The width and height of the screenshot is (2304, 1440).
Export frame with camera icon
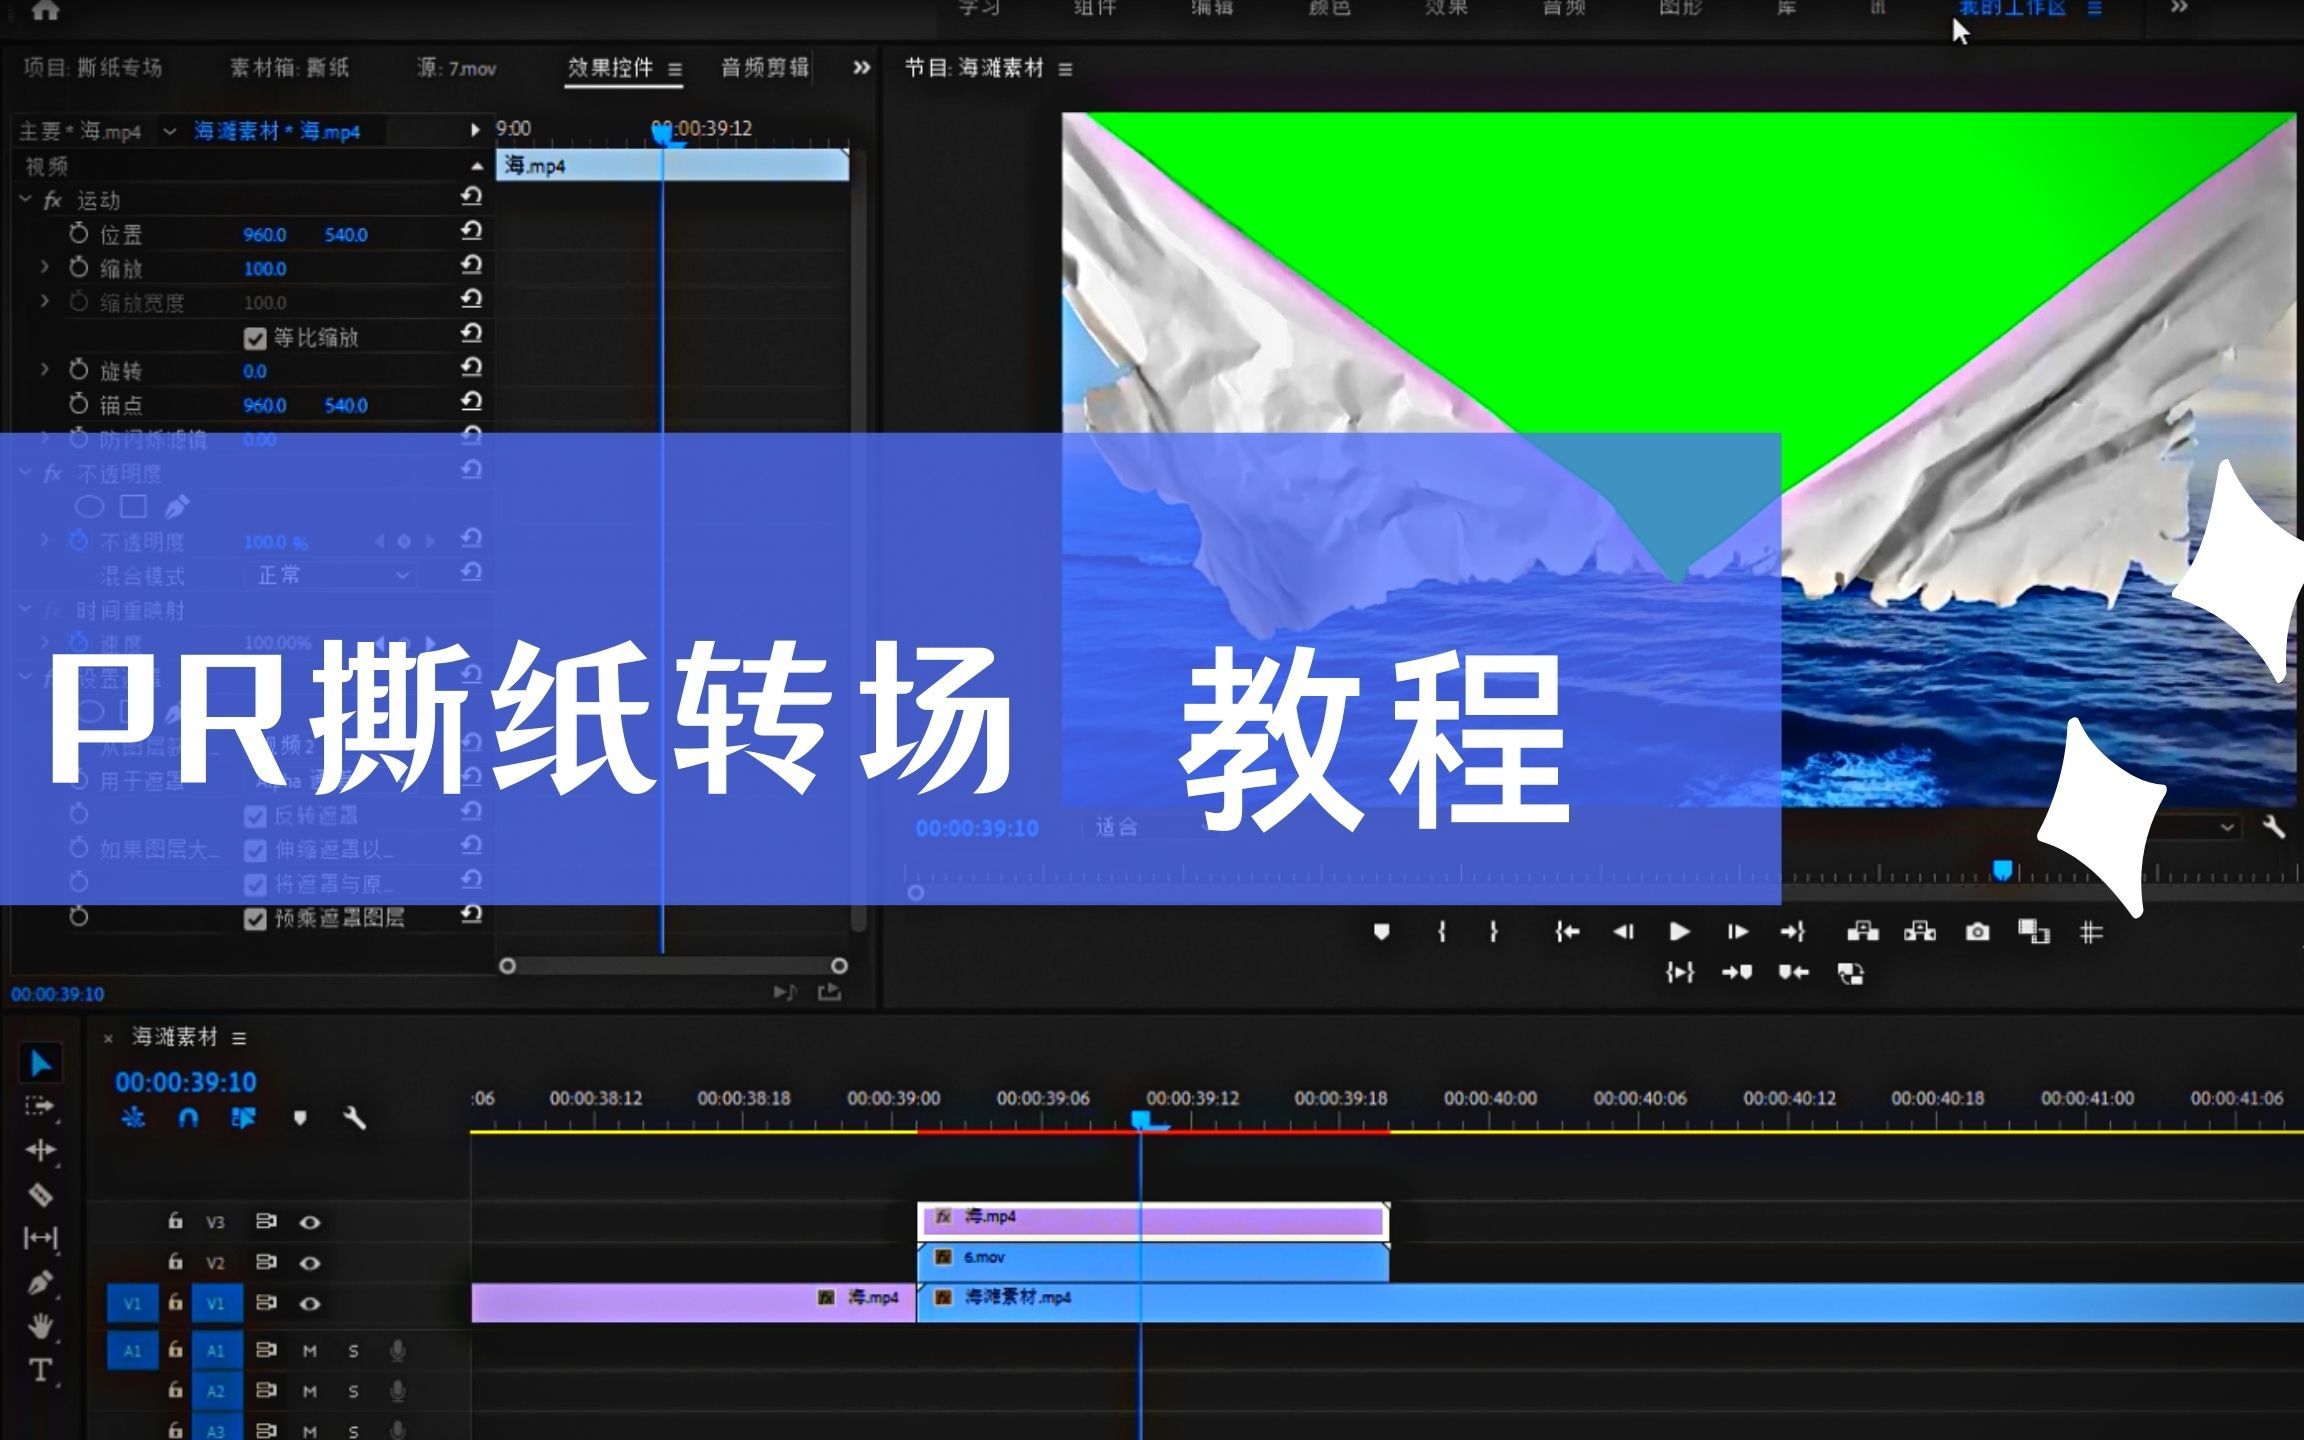1977,932
